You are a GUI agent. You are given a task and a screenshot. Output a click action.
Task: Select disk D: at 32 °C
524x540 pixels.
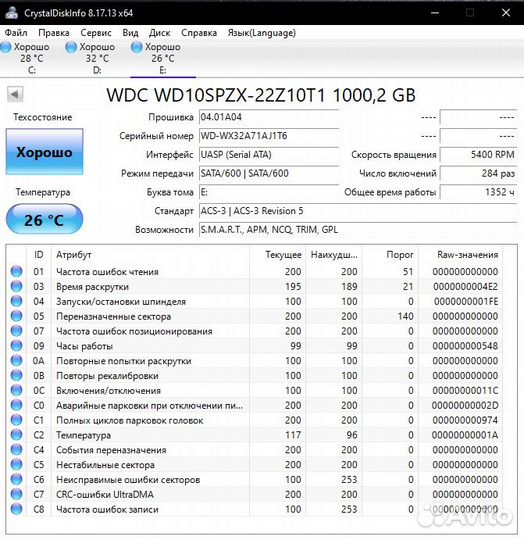pos(91,58)
